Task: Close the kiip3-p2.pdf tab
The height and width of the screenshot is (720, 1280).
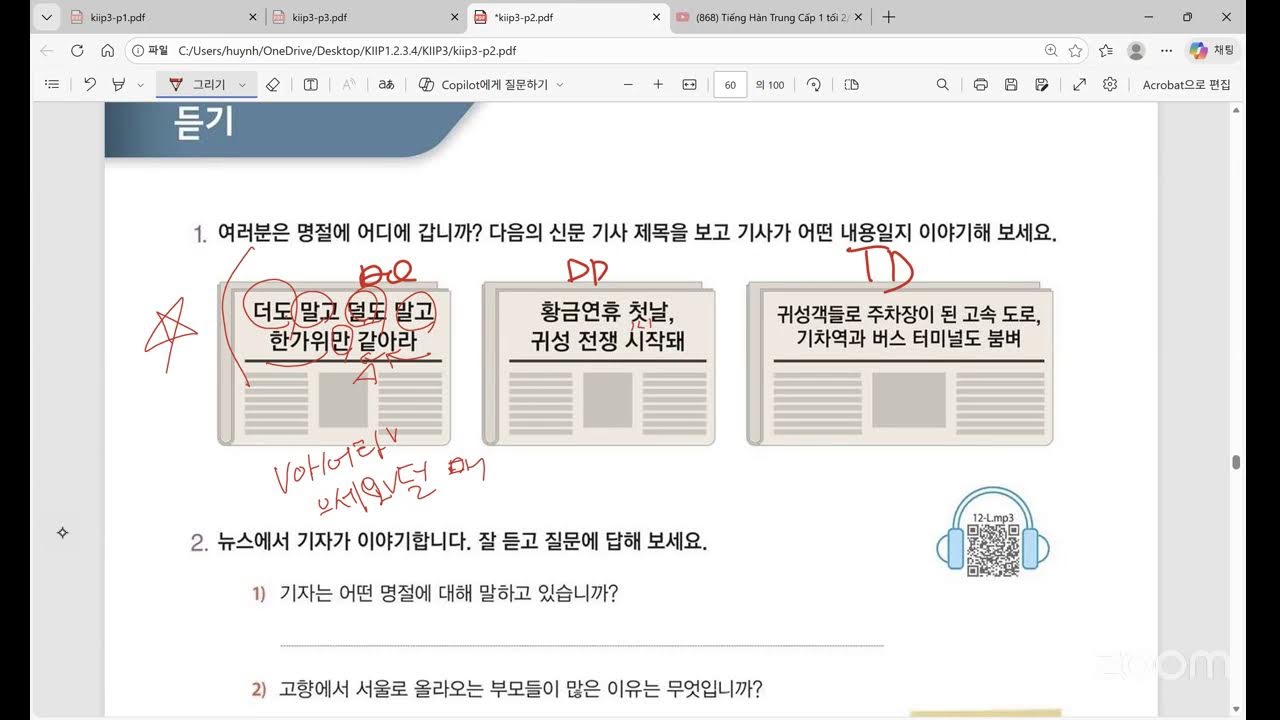Action: click(x=656, y=17)
